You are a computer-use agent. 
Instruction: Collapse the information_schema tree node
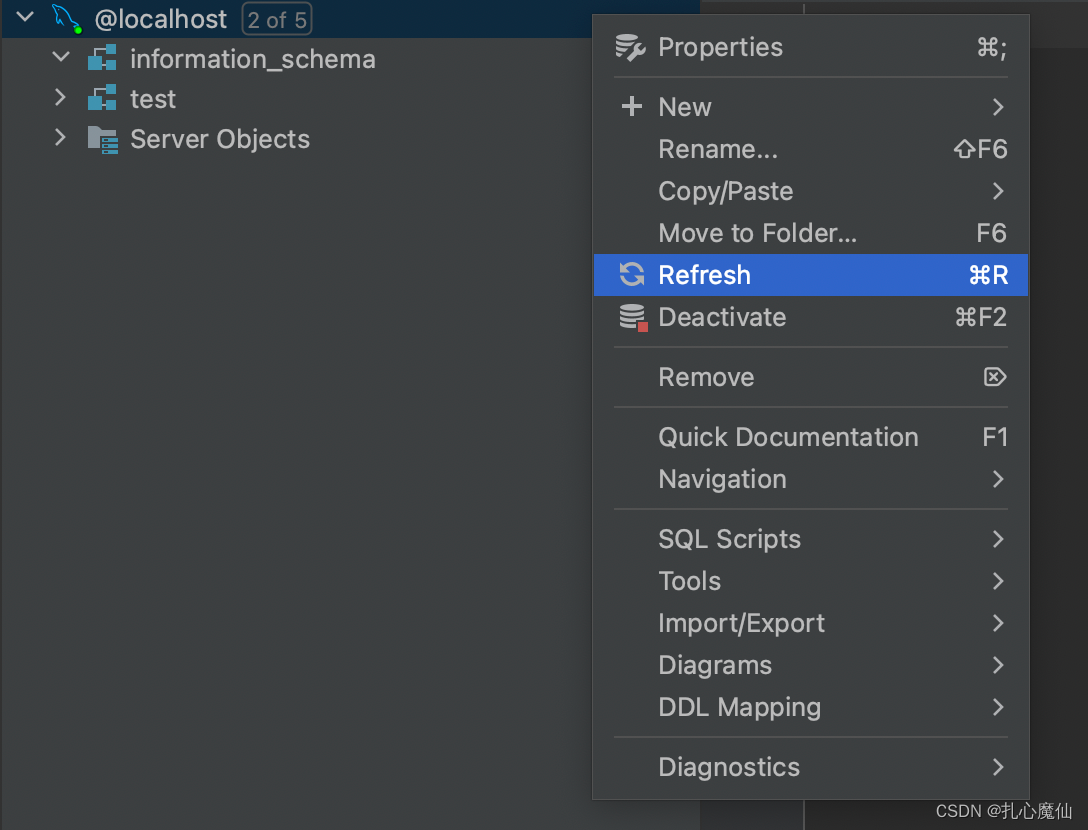pos(61,58)
